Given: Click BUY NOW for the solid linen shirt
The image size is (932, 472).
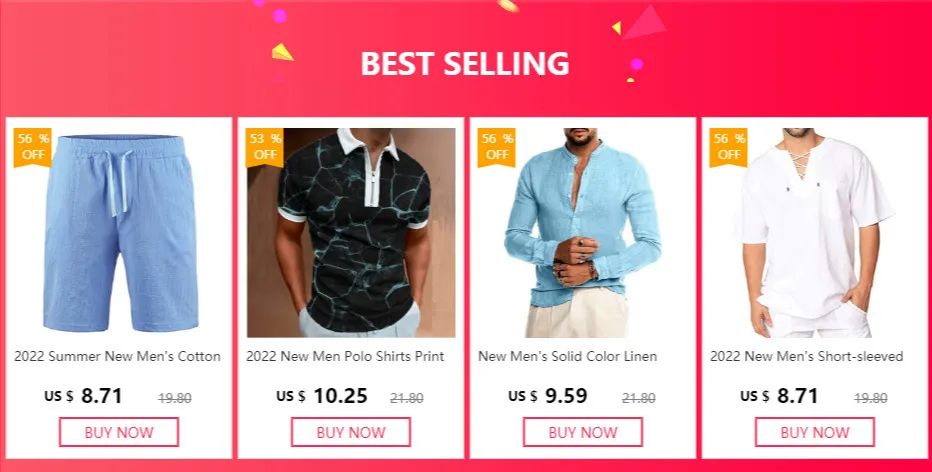Looking at the screenshot, I should click(x=582, y=432).
